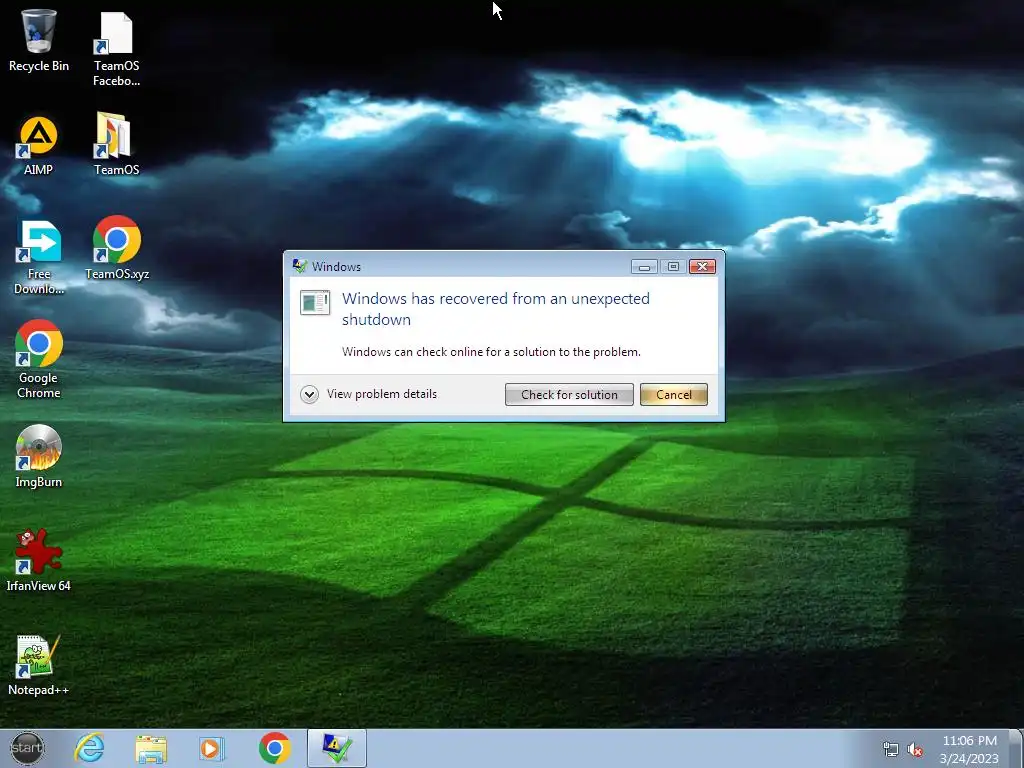Select the Notepad++ desktop icon

click(x=39, y=665)
